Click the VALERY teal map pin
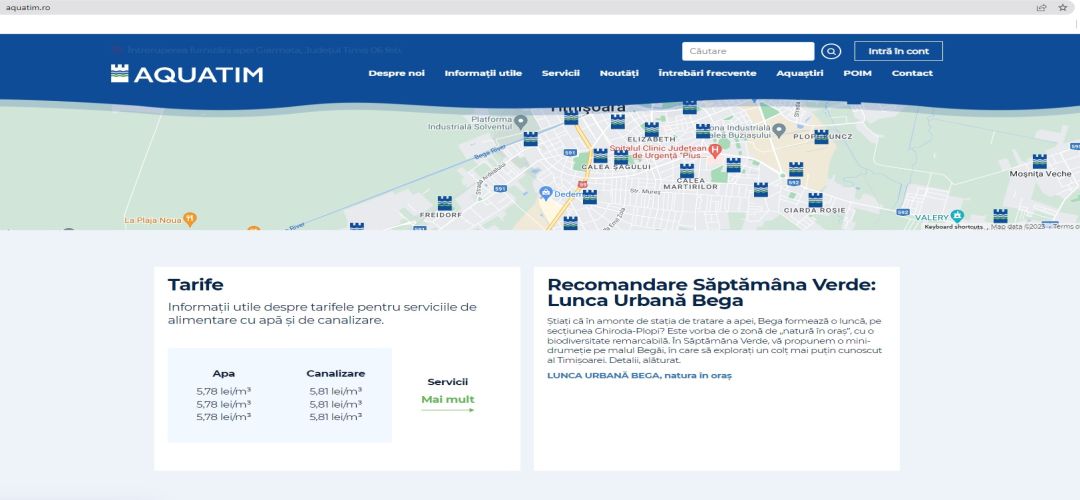 (957, 216)
